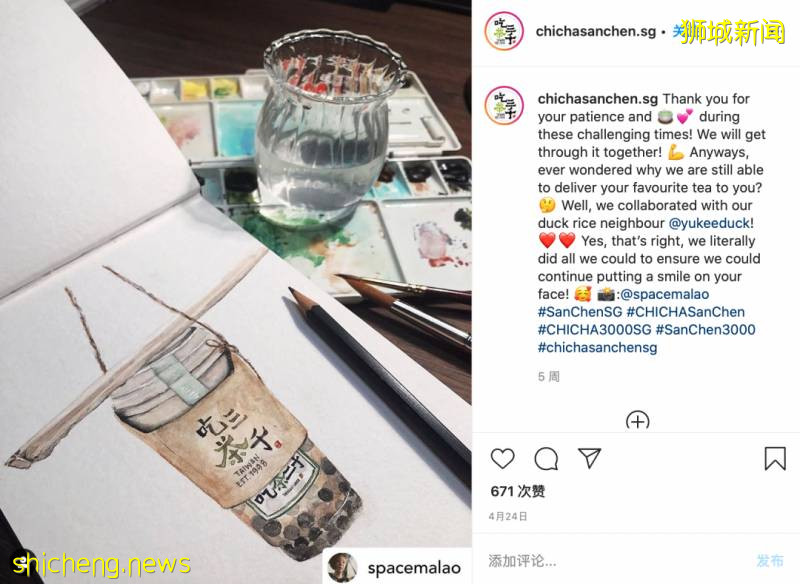This screenshot has width=800, height=584.
Task: Save post with bookmark icon
Action: pos(774,458)
